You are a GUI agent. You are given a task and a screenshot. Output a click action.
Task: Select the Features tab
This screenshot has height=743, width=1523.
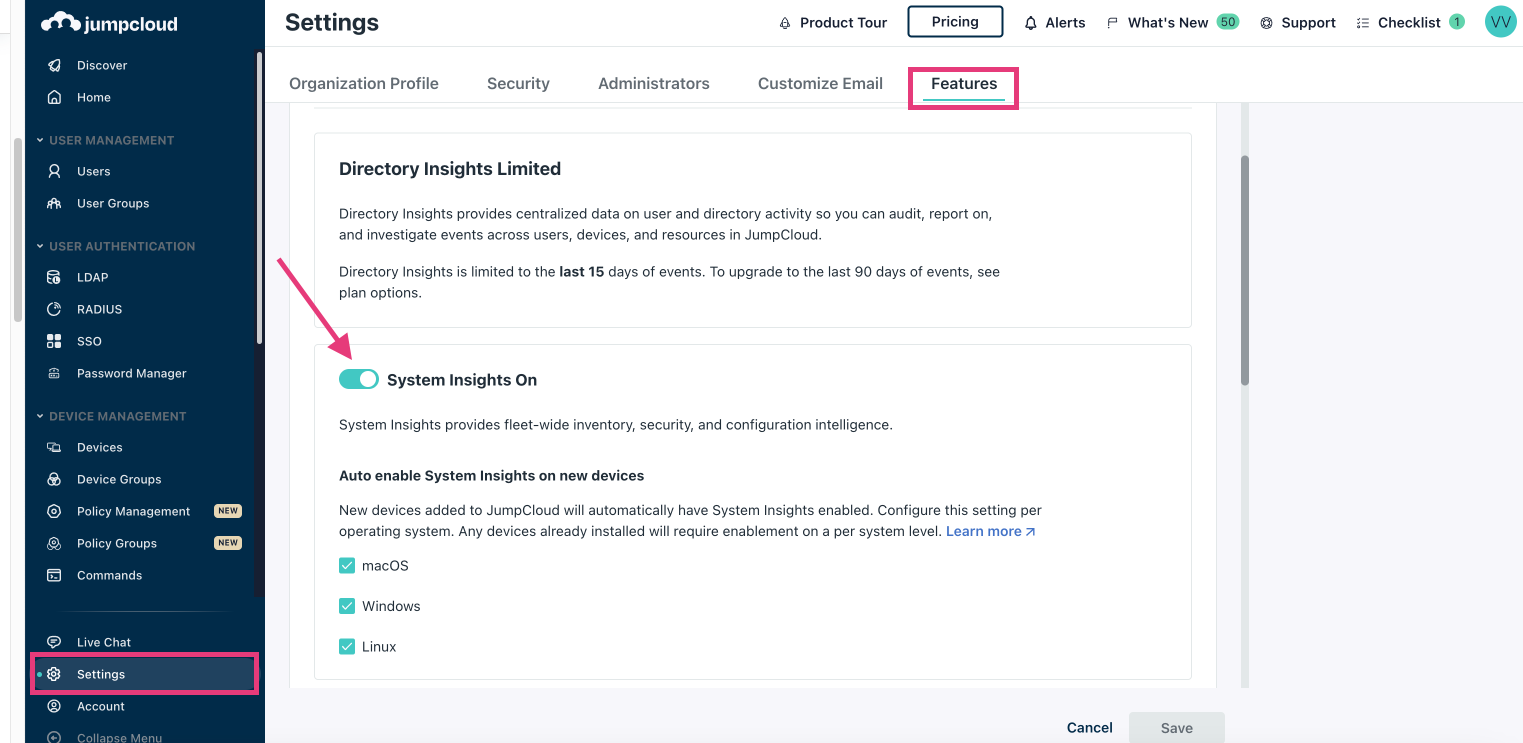tap(964, 84)
